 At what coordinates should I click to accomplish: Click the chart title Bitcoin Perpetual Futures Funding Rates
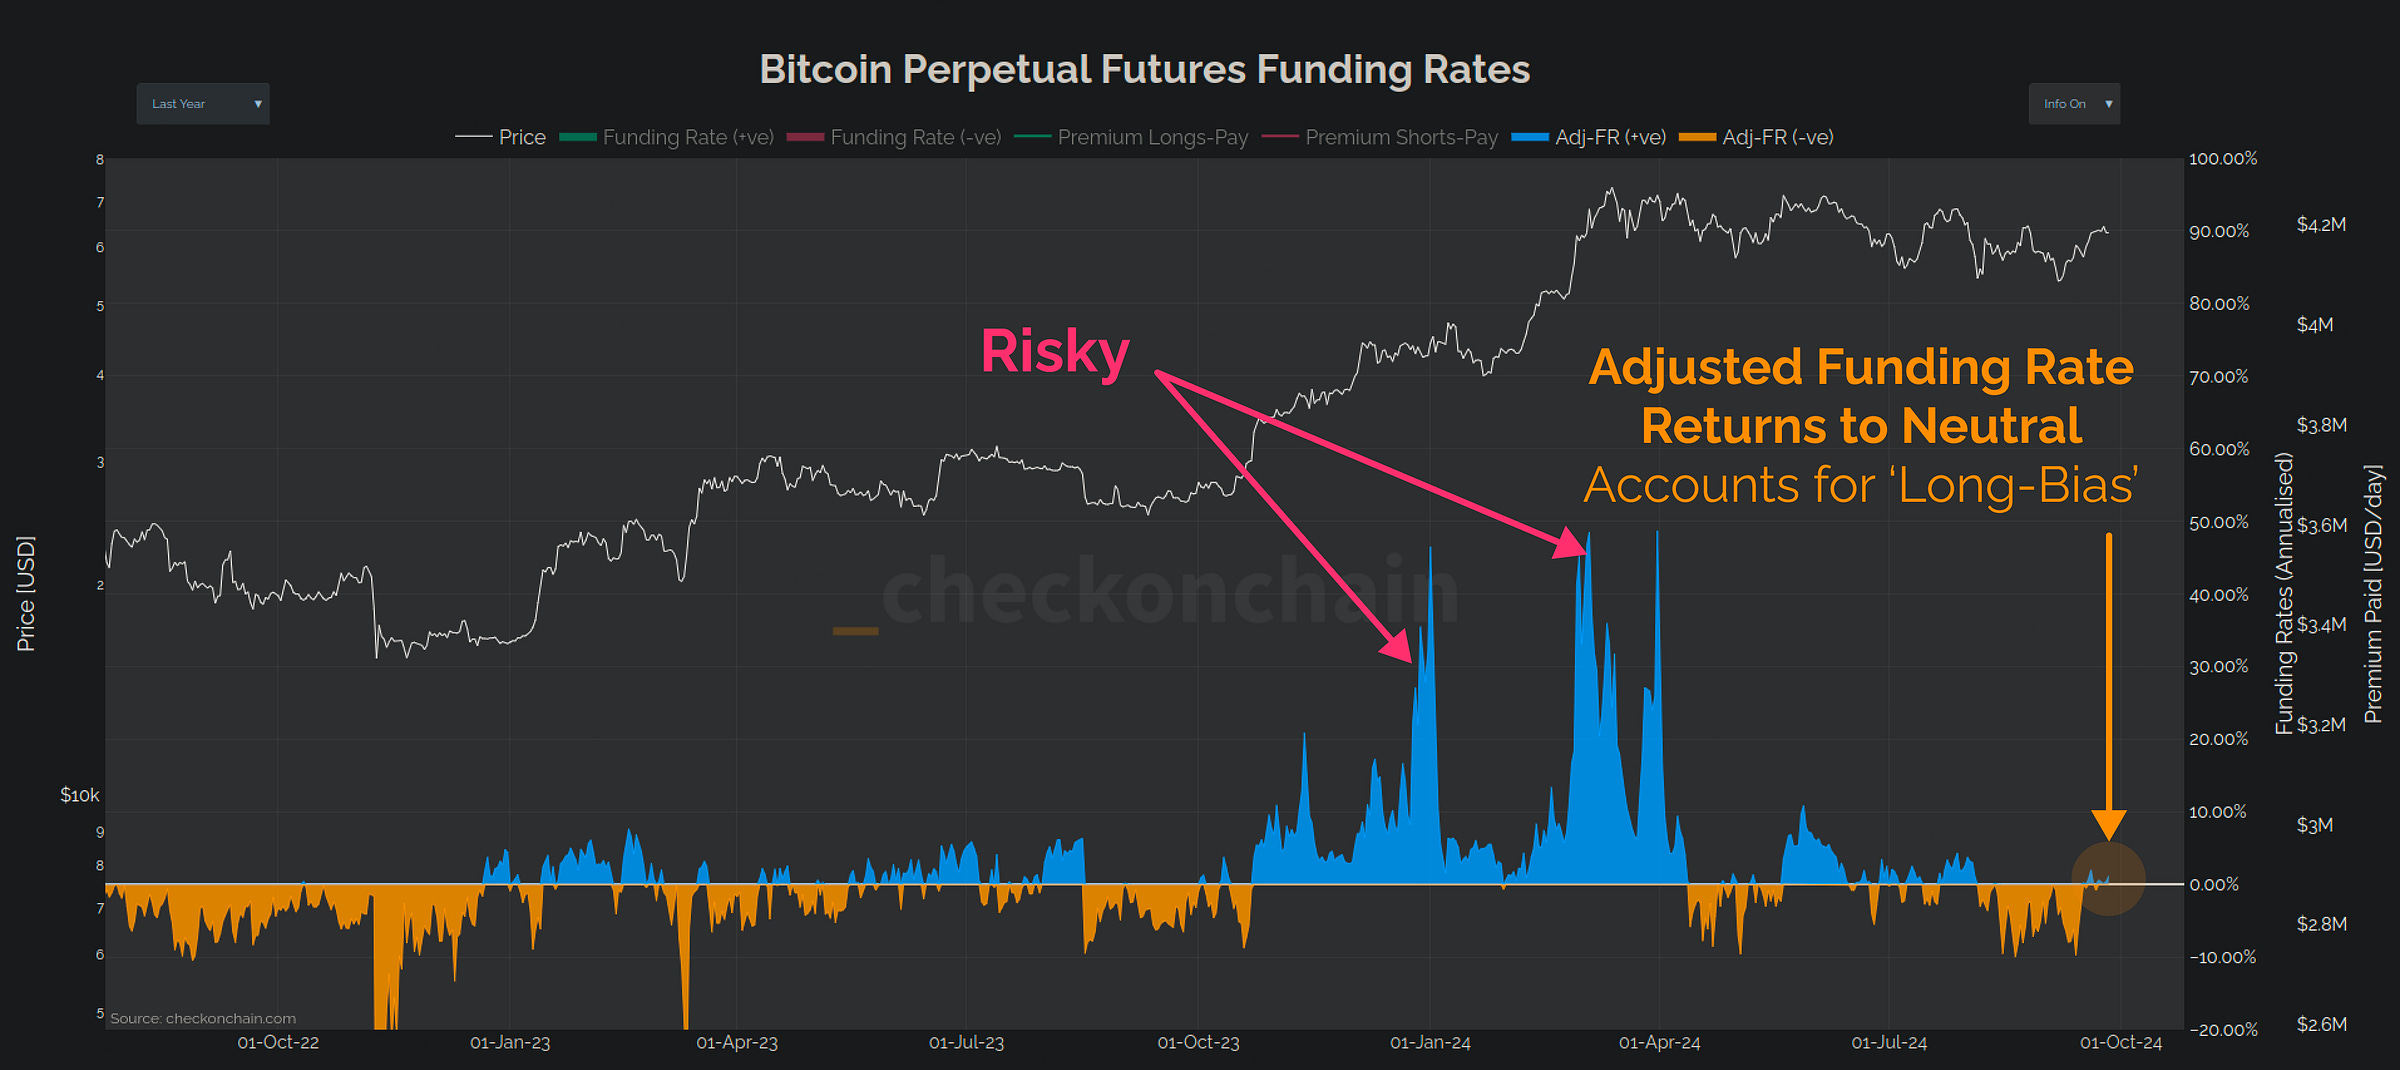click(1145, 68)
